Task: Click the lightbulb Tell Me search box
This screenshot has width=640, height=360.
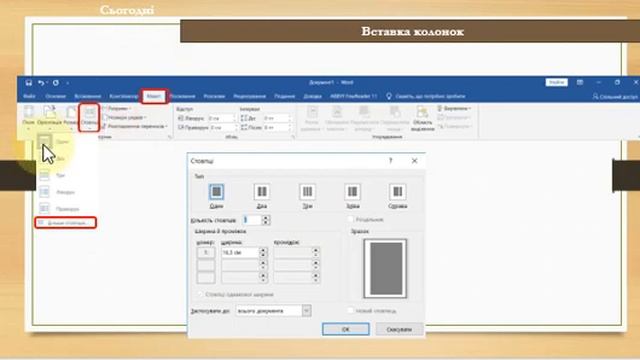Action: 425,96
